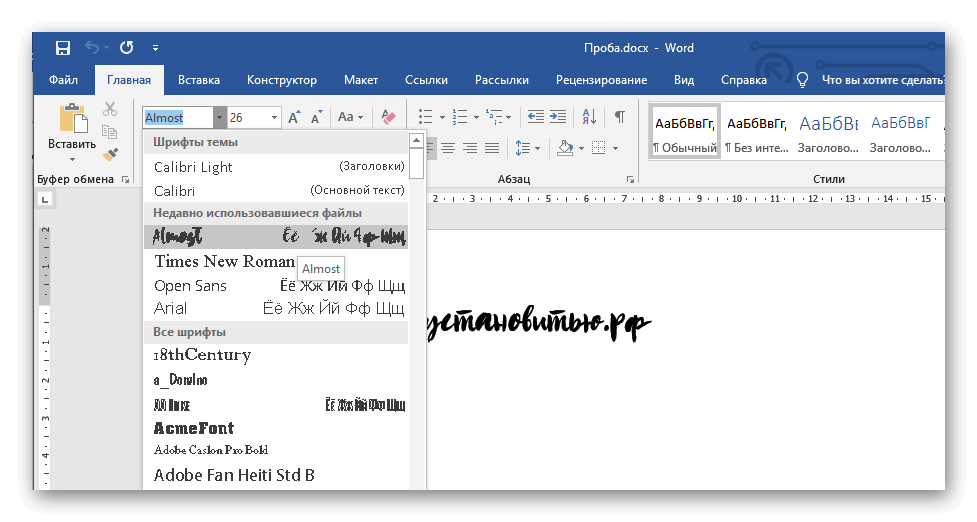Image resolution: width=977 pixels, height=522 pixels.
Task: Choose Calibri body theme font
Action: coord(276,190)
